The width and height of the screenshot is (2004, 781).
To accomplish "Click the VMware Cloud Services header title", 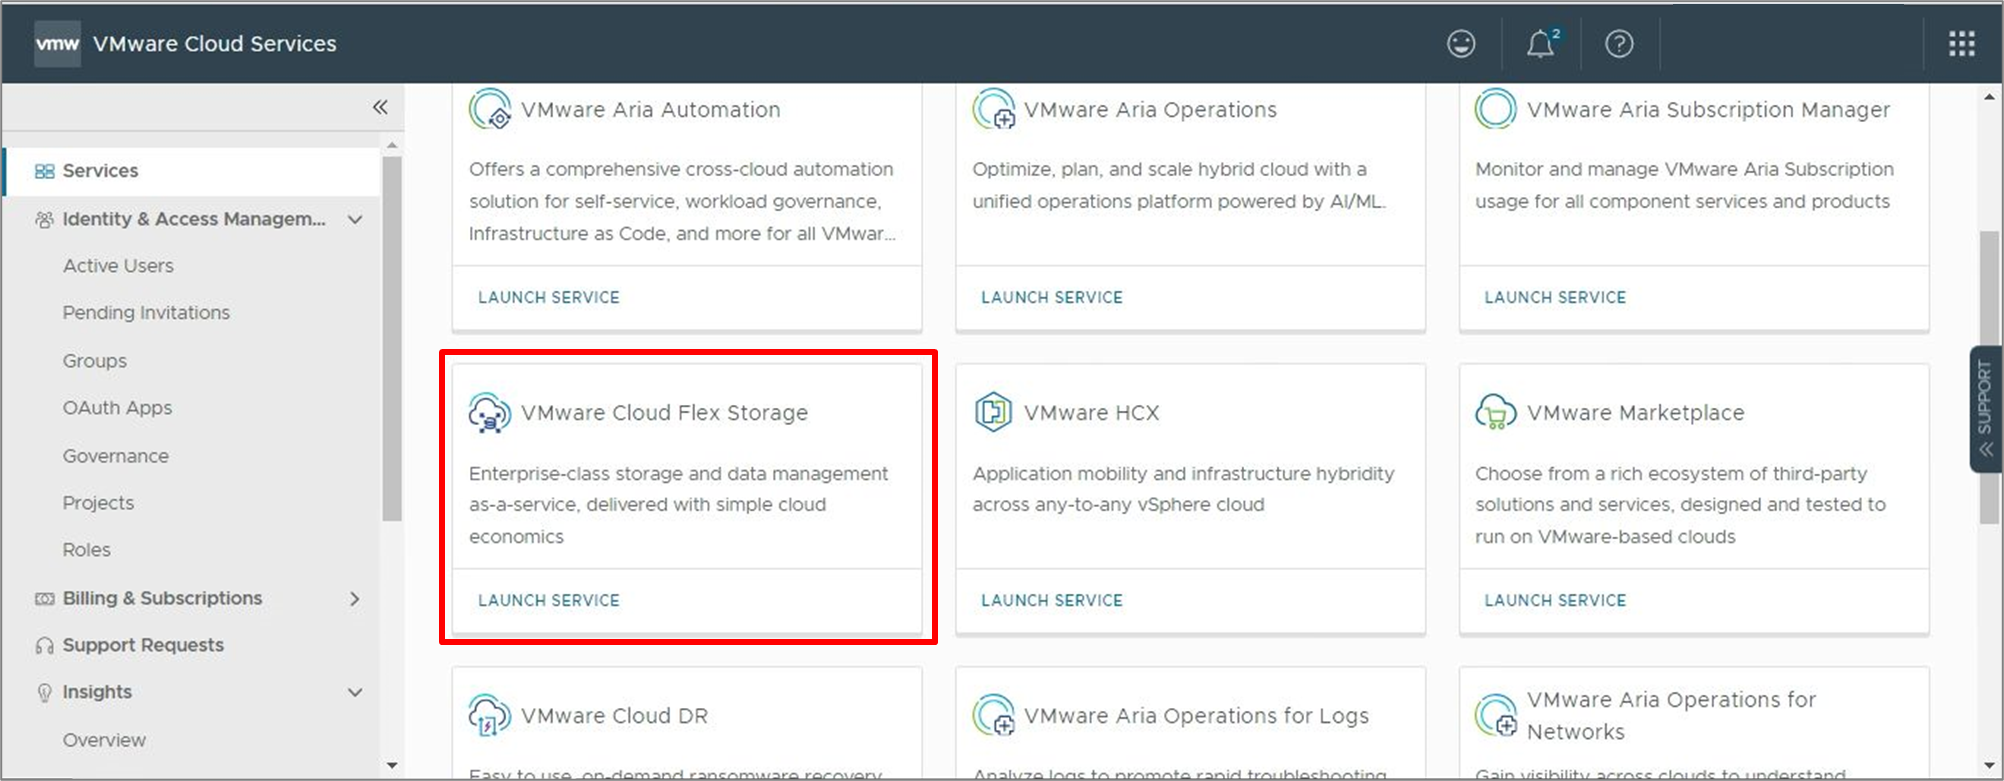I will [214, 44].
